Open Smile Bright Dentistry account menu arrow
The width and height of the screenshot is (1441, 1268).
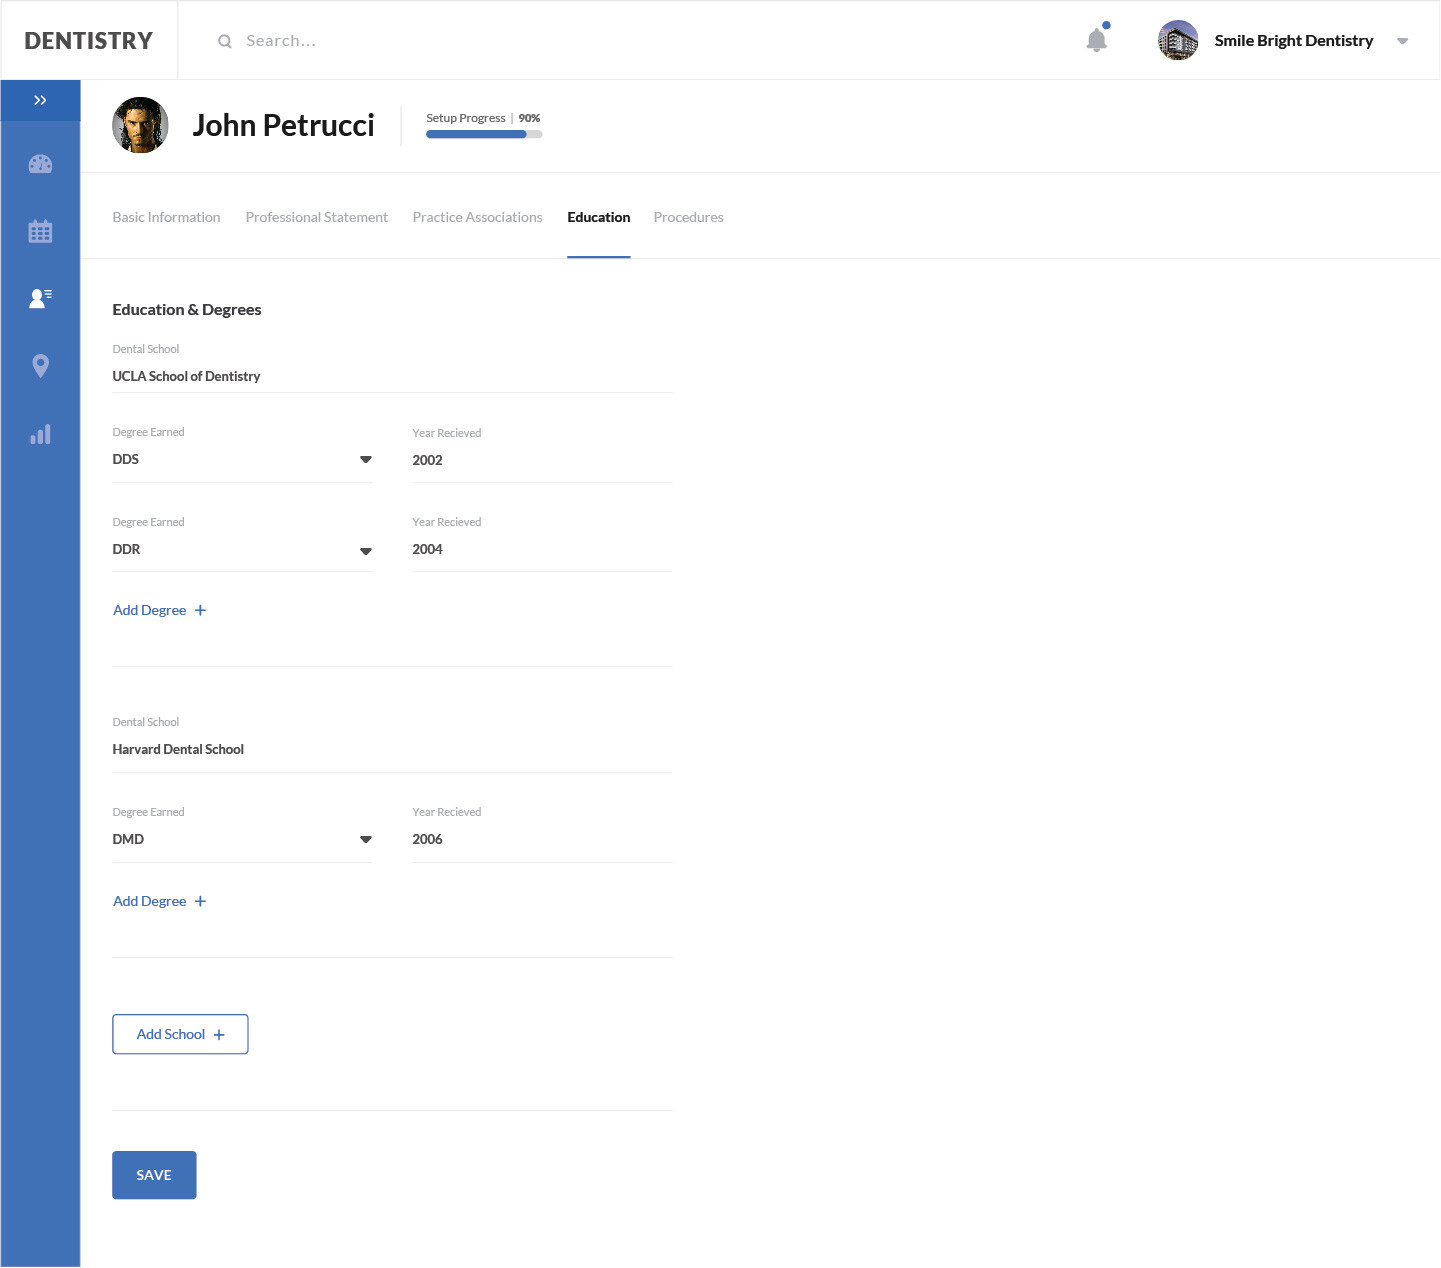[1402, 41]
